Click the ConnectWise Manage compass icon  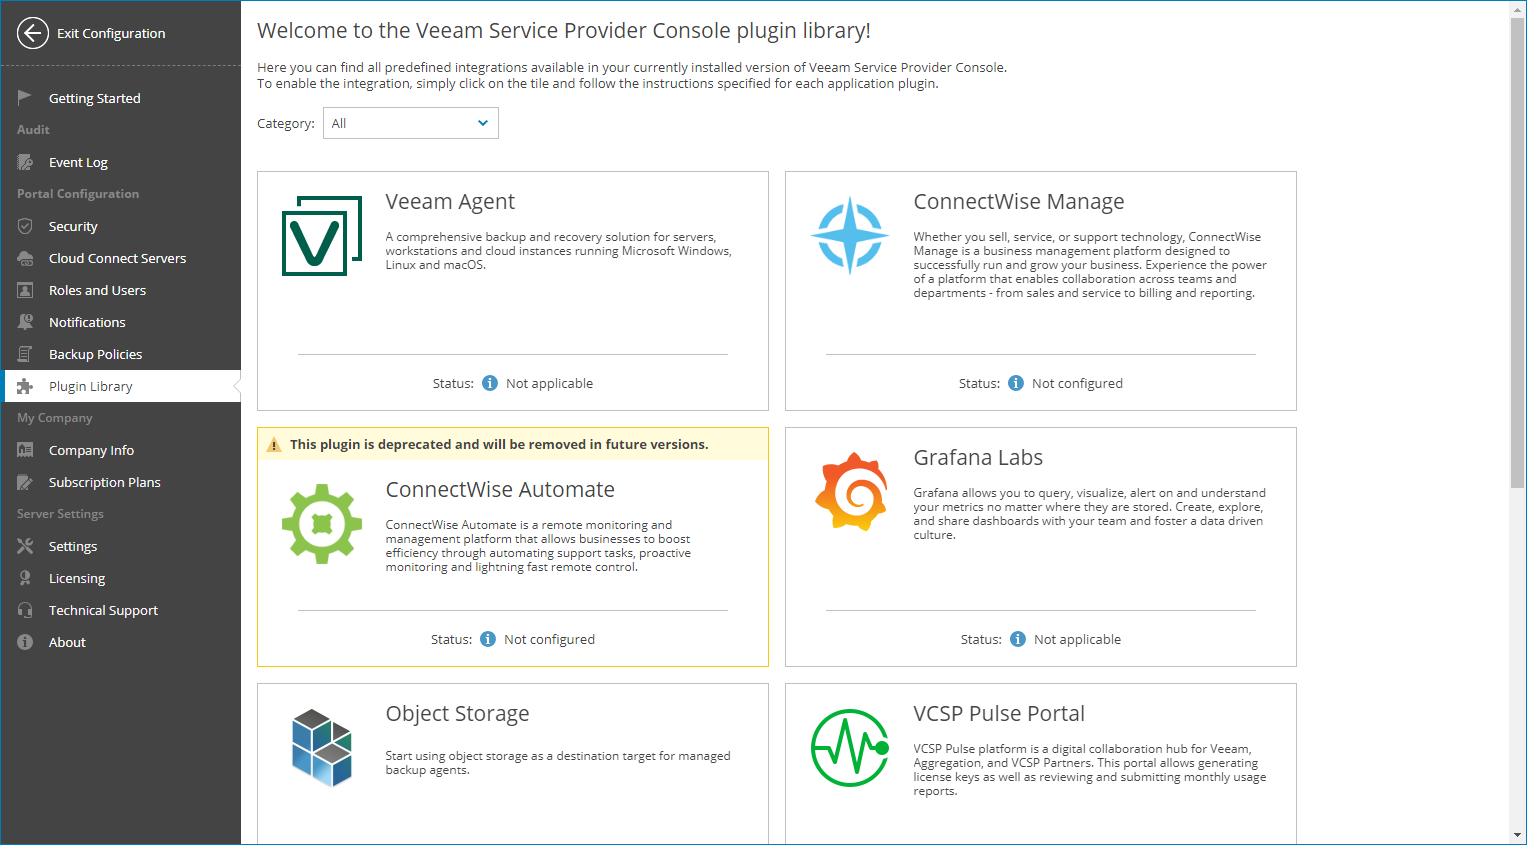coord(850,236)
